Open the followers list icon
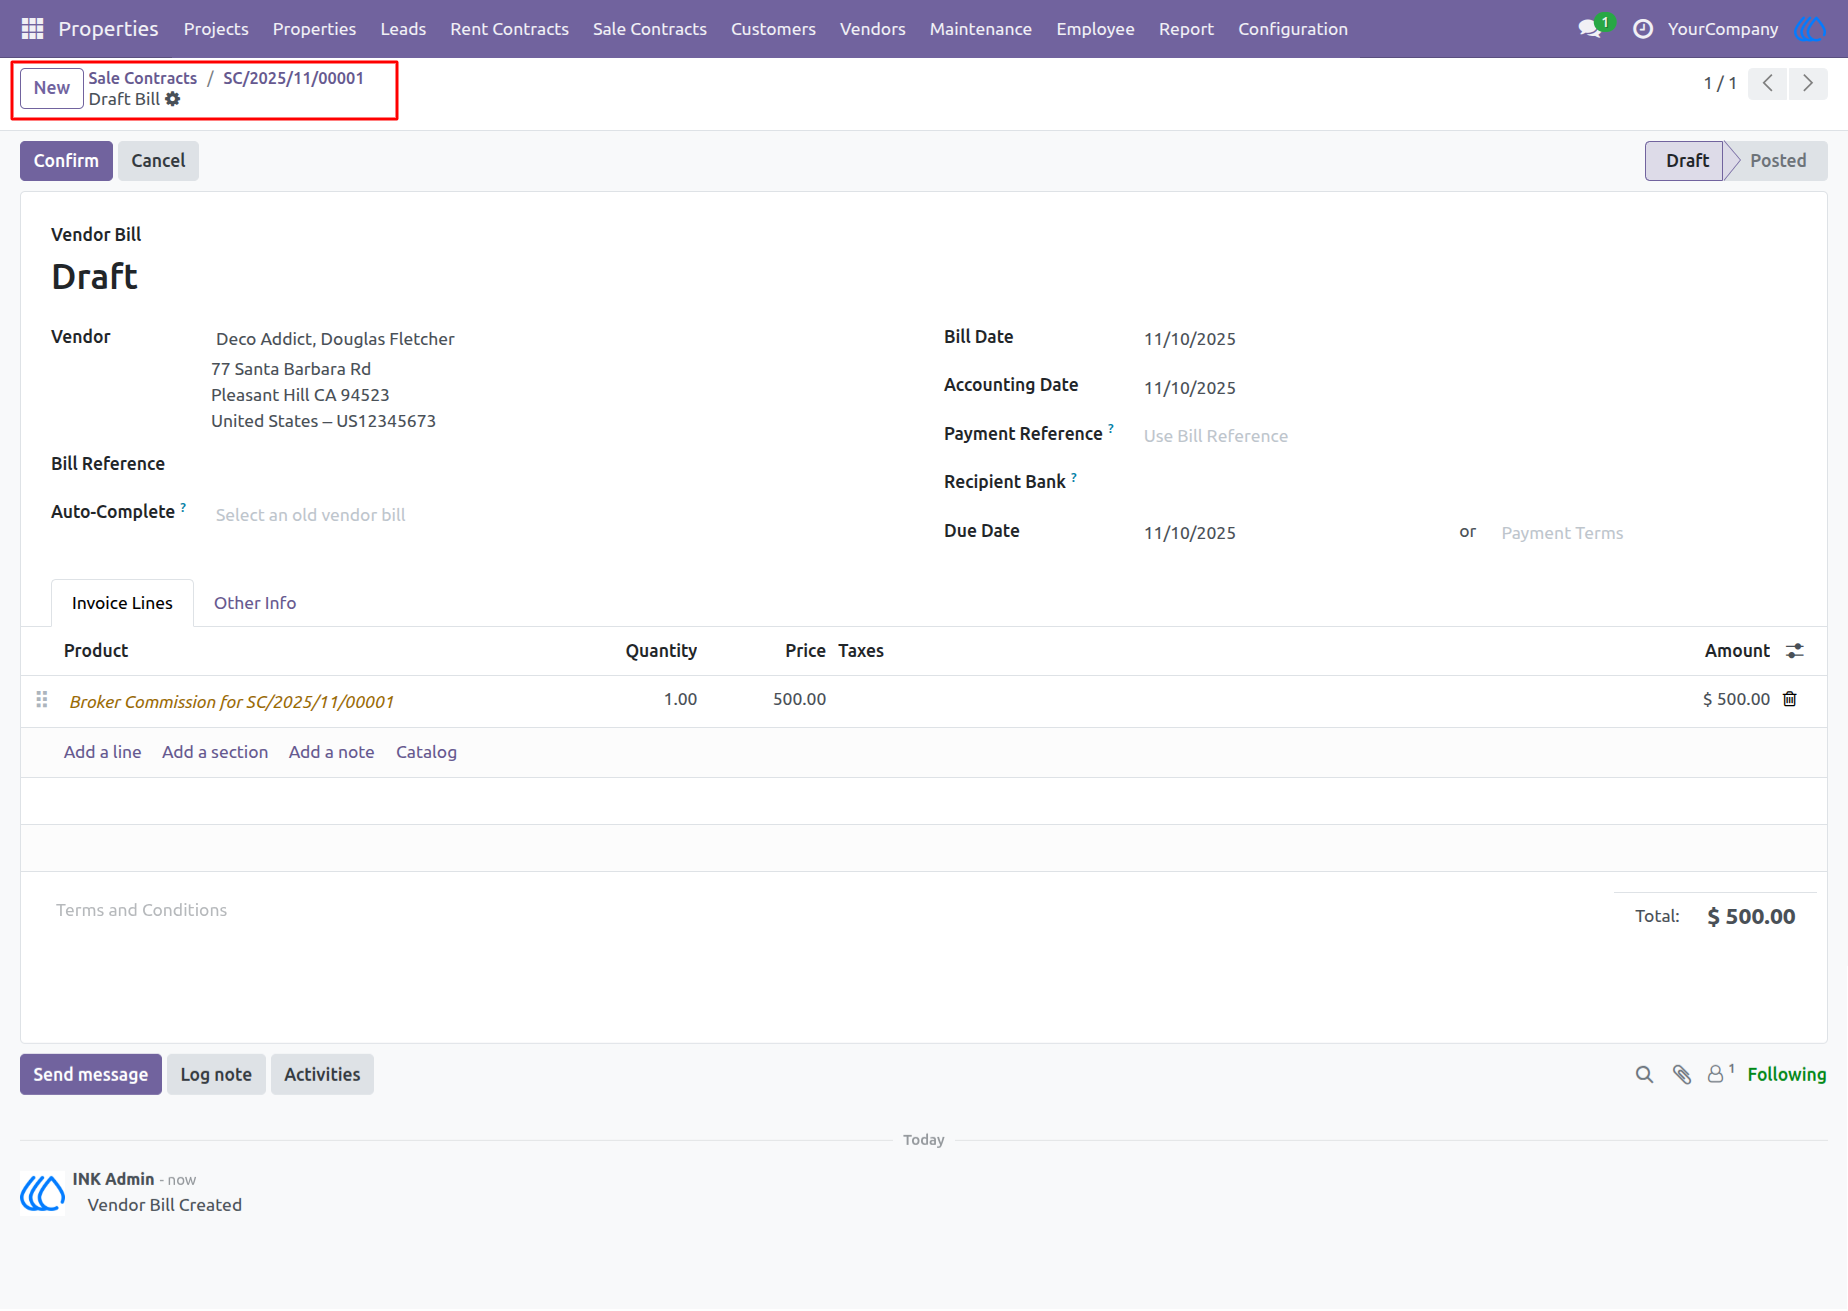 pos(1718,1074)
